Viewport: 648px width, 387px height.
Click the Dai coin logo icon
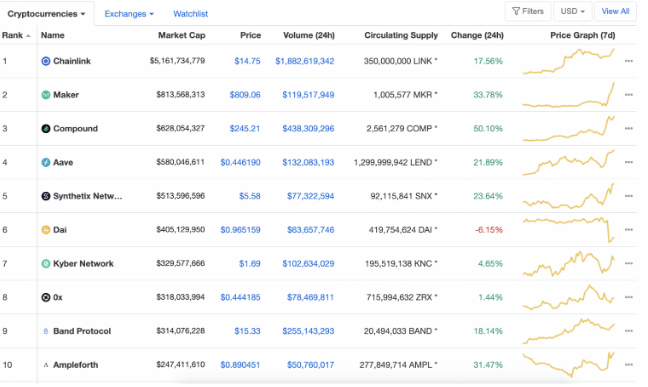[46, 230]
